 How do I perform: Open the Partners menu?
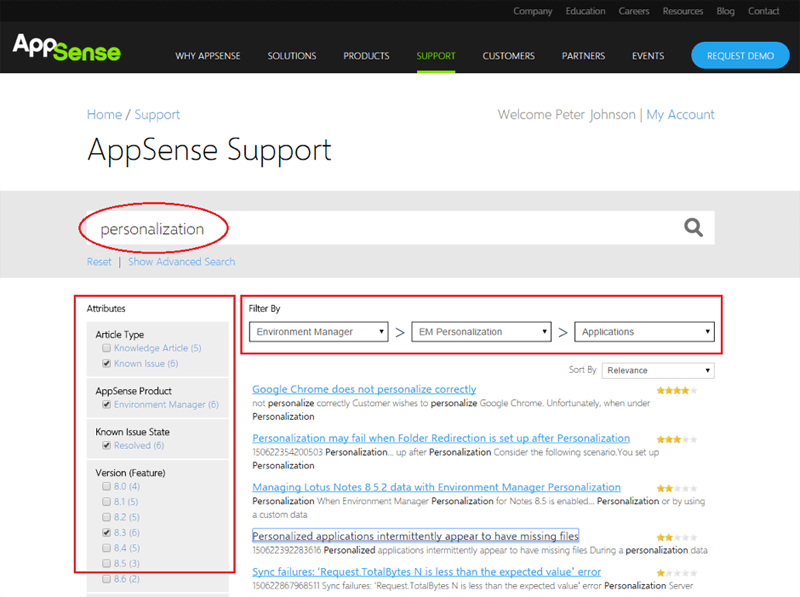click(x=583, y=56)
